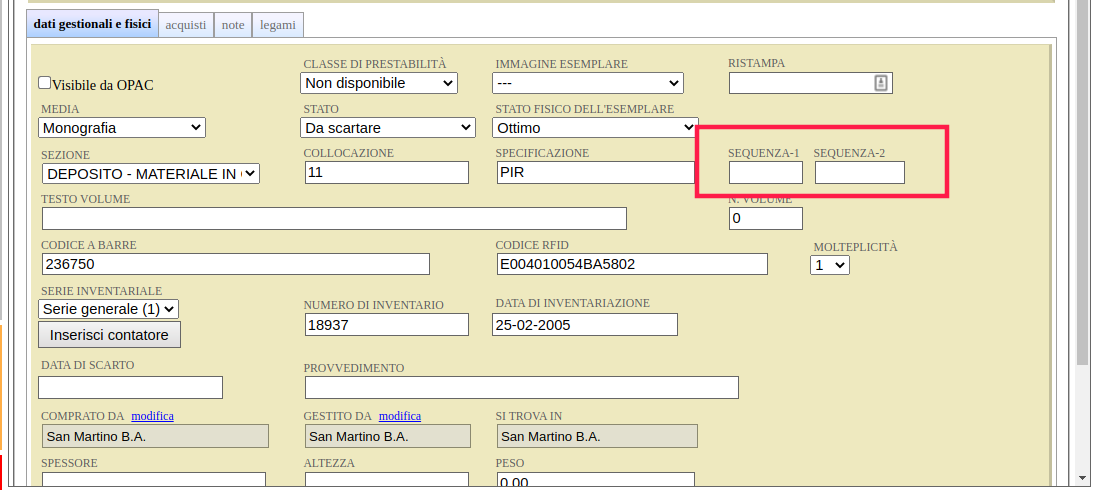
Task: Open the Stato fisico dell'esemplare dropdown
Action: click(x=595, y=128)
